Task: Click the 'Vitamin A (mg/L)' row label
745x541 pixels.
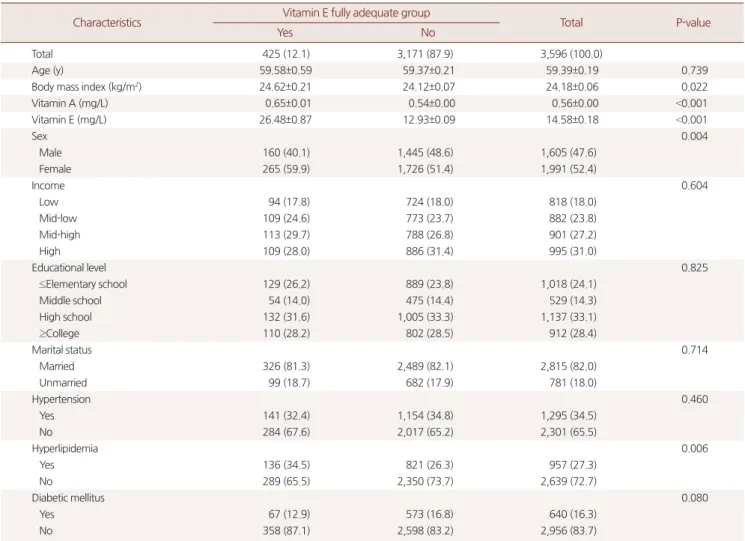Action: [x=70, y=103]
